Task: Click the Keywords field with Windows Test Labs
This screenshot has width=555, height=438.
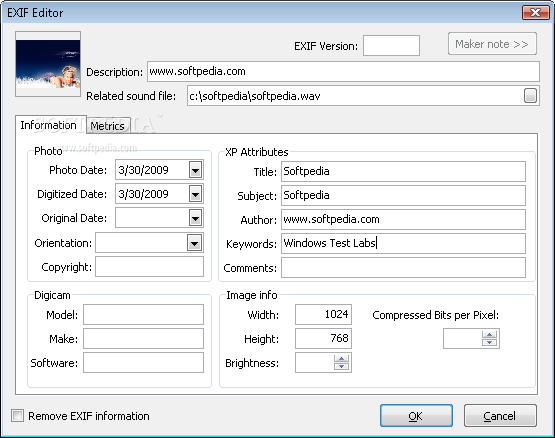Action: pos(404,243)
